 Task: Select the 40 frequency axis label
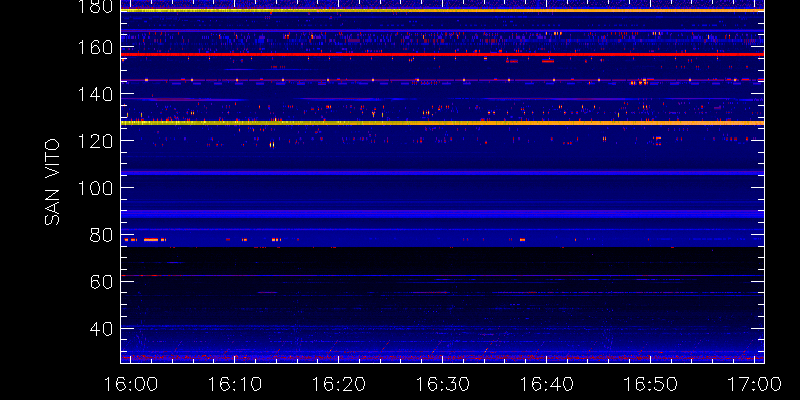click(x=101, y=329)
